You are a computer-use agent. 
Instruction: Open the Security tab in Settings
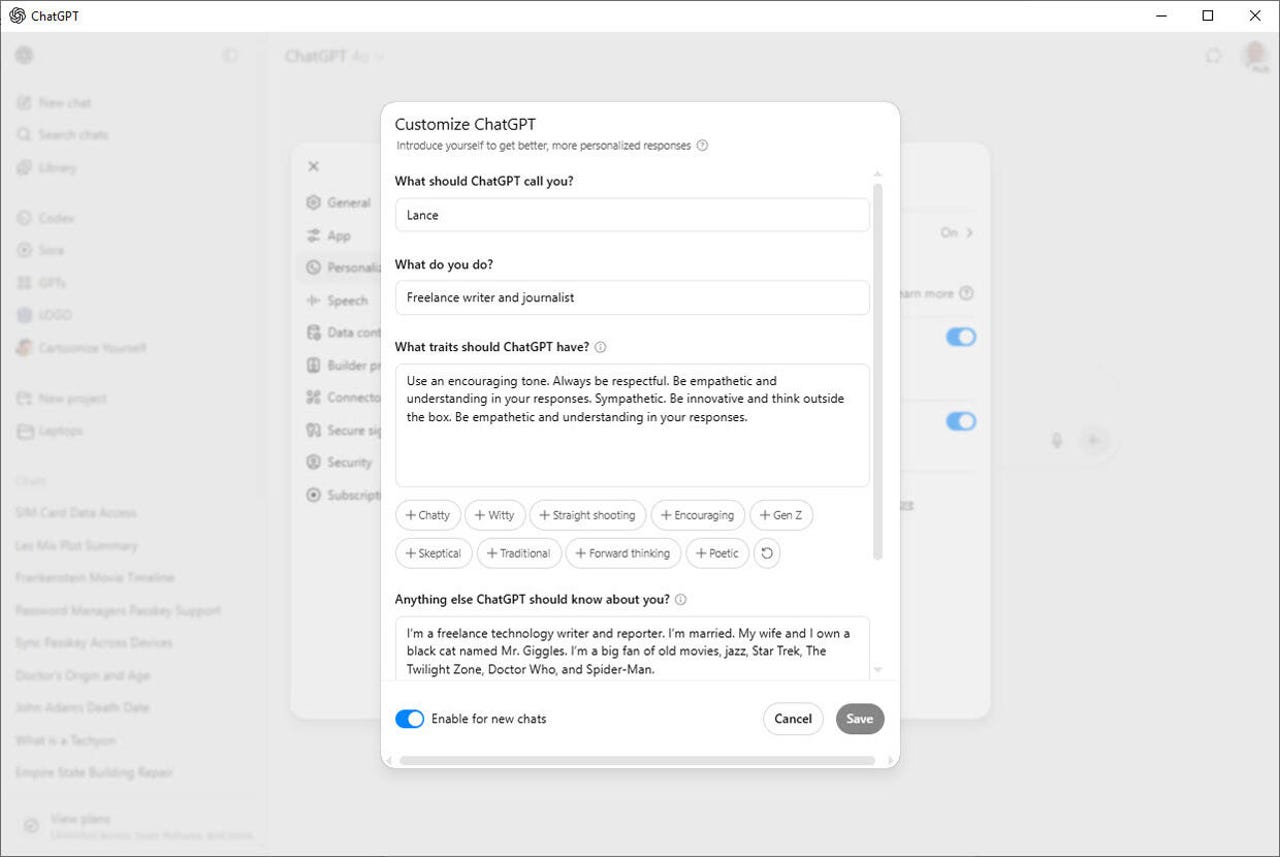[x=339, y=462]
